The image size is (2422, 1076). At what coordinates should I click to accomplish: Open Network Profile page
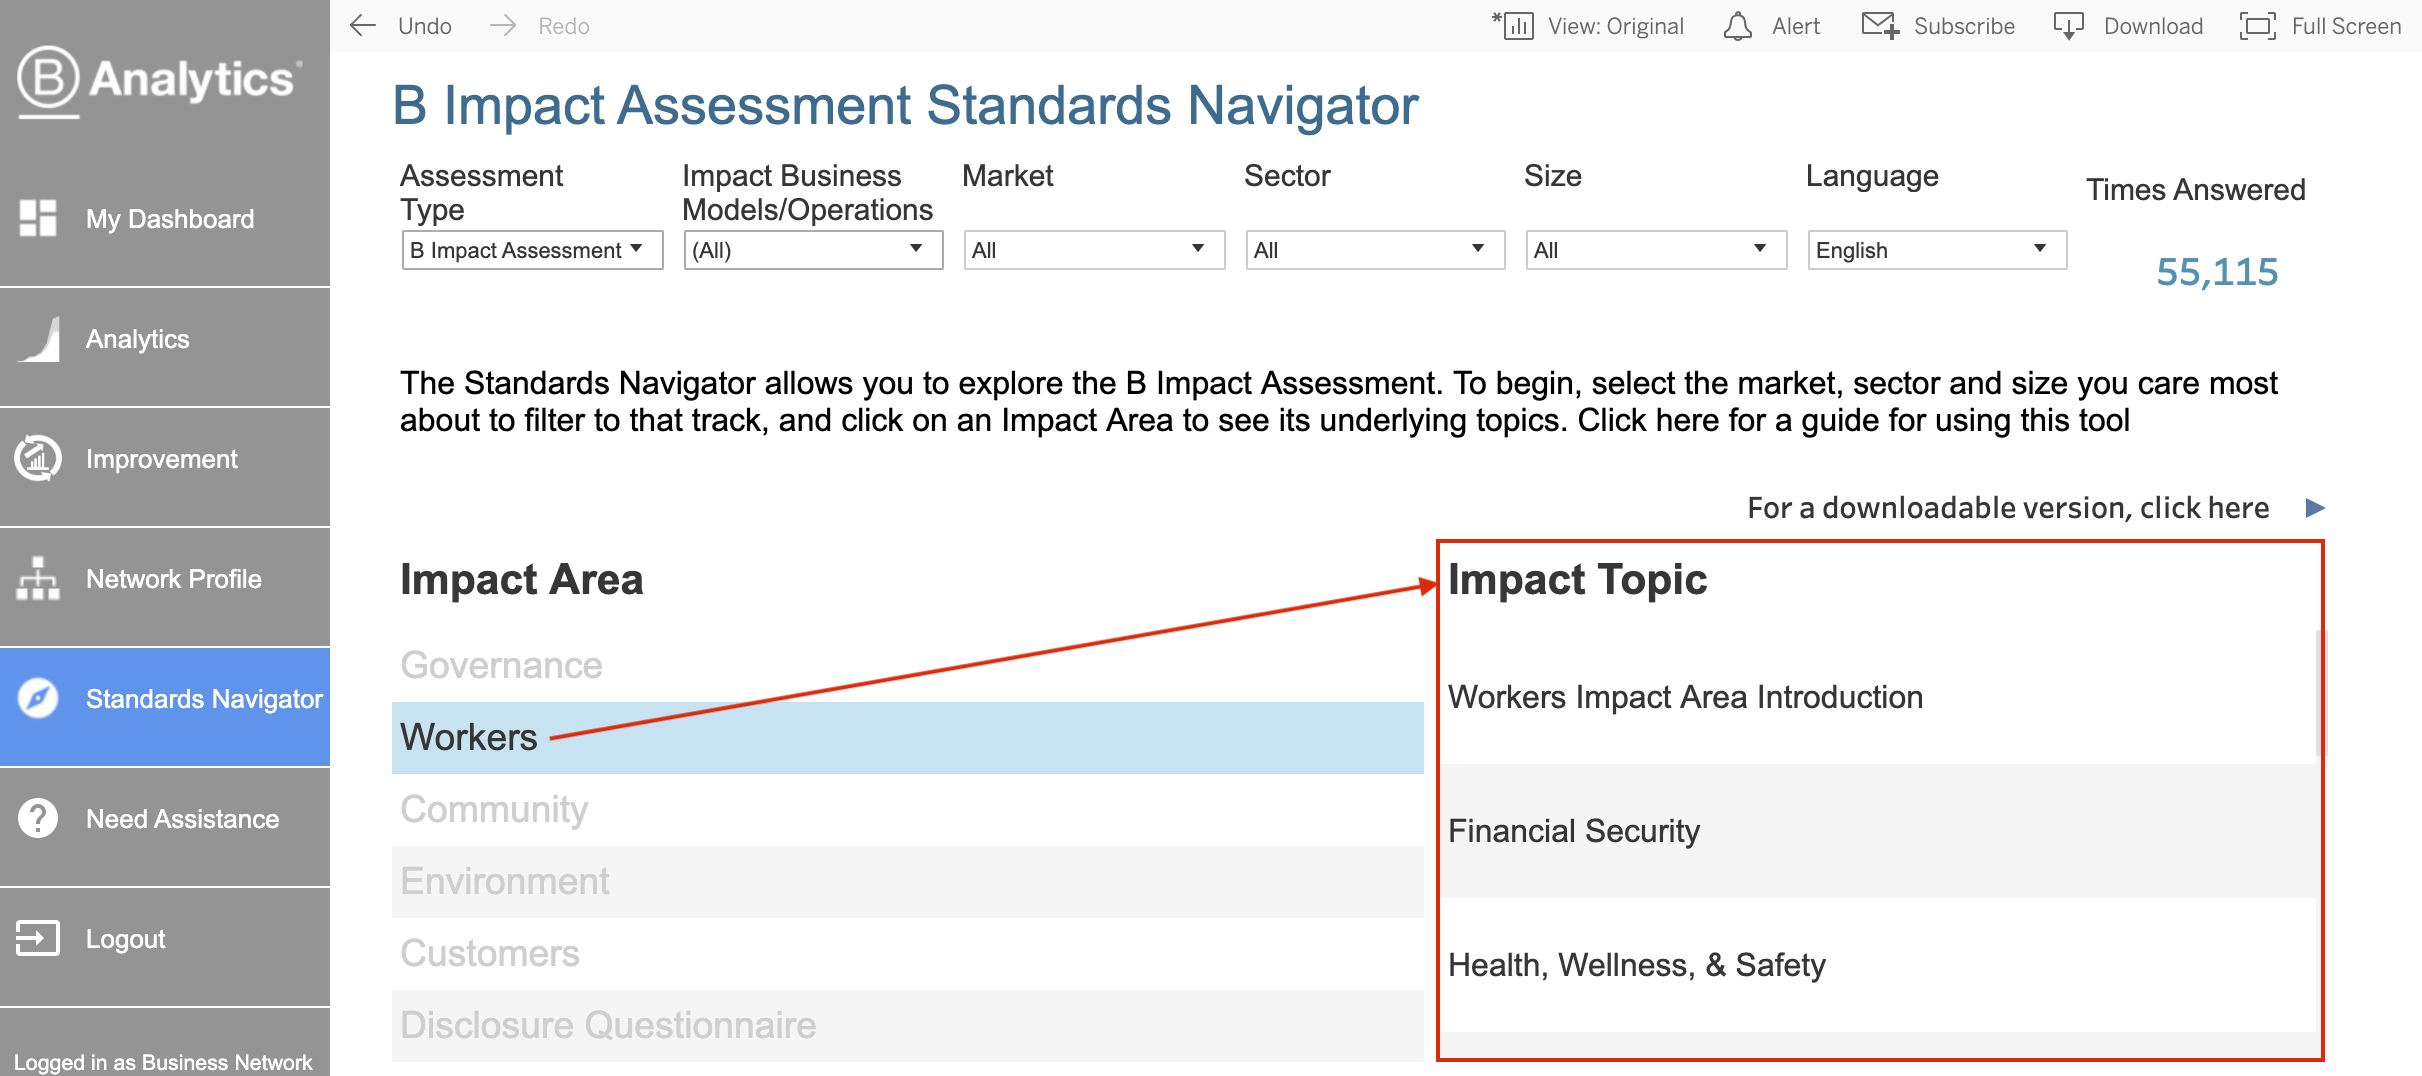[x=165, y=579]
